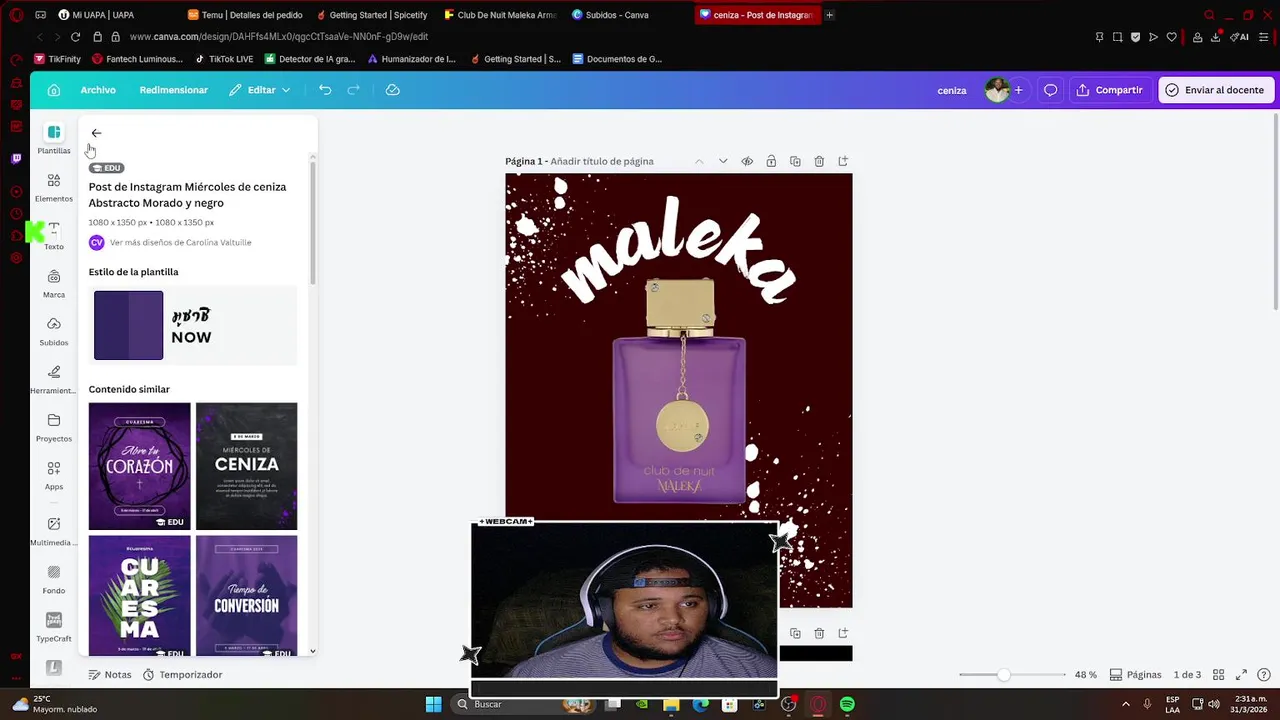Screen dimensions: 1280x720
Task: Open the Fondo sidebar panel
Action: [54, 580]
